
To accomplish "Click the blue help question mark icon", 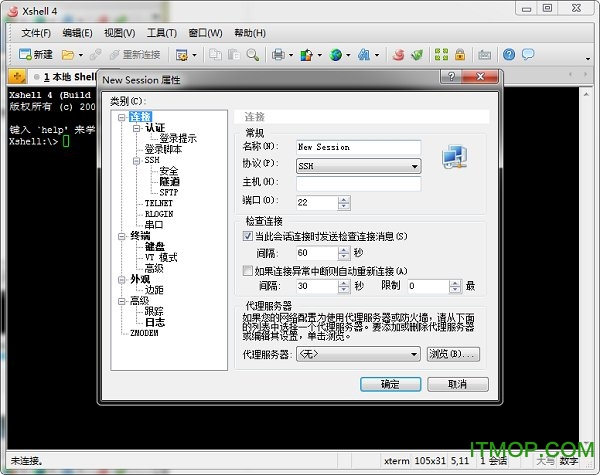I will point(509,55).
